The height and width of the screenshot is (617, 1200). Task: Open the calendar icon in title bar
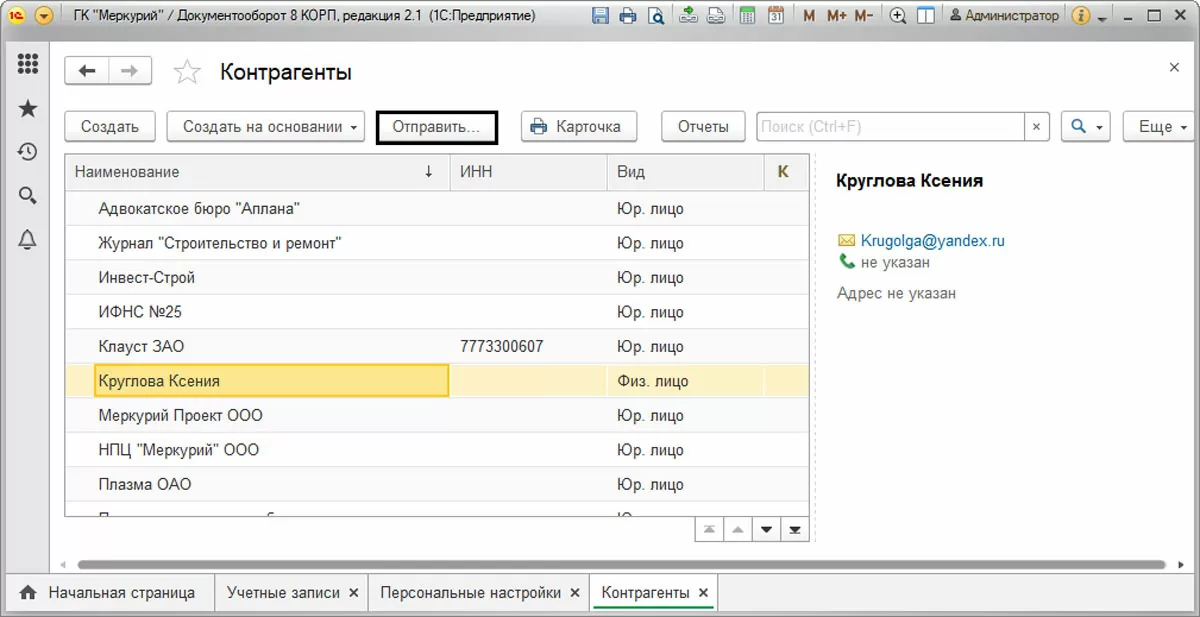point(776,16)
